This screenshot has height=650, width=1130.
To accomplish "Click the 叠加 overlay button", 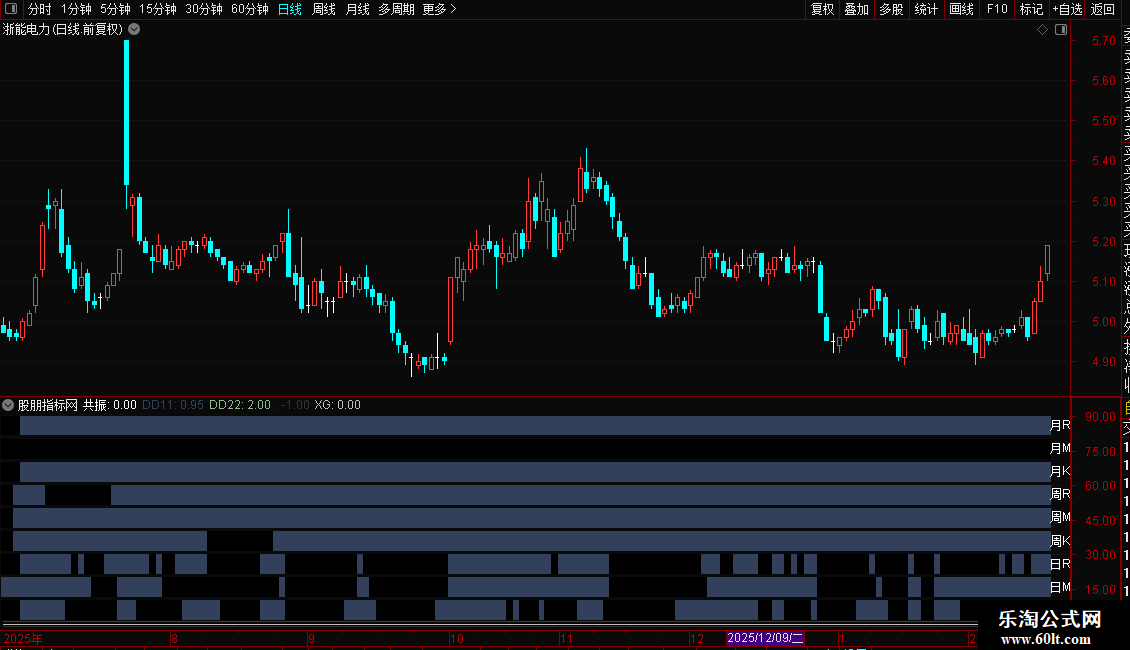I will point(856,9).
